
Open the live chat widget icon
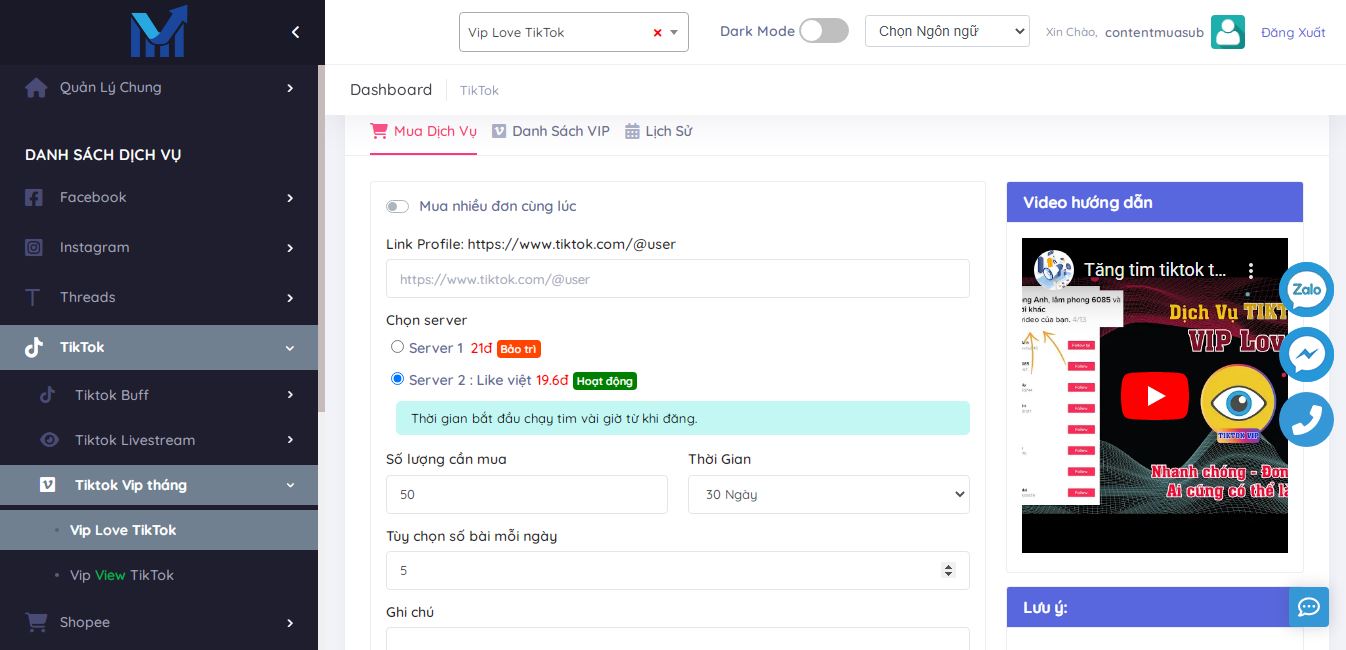(1309, 607)
